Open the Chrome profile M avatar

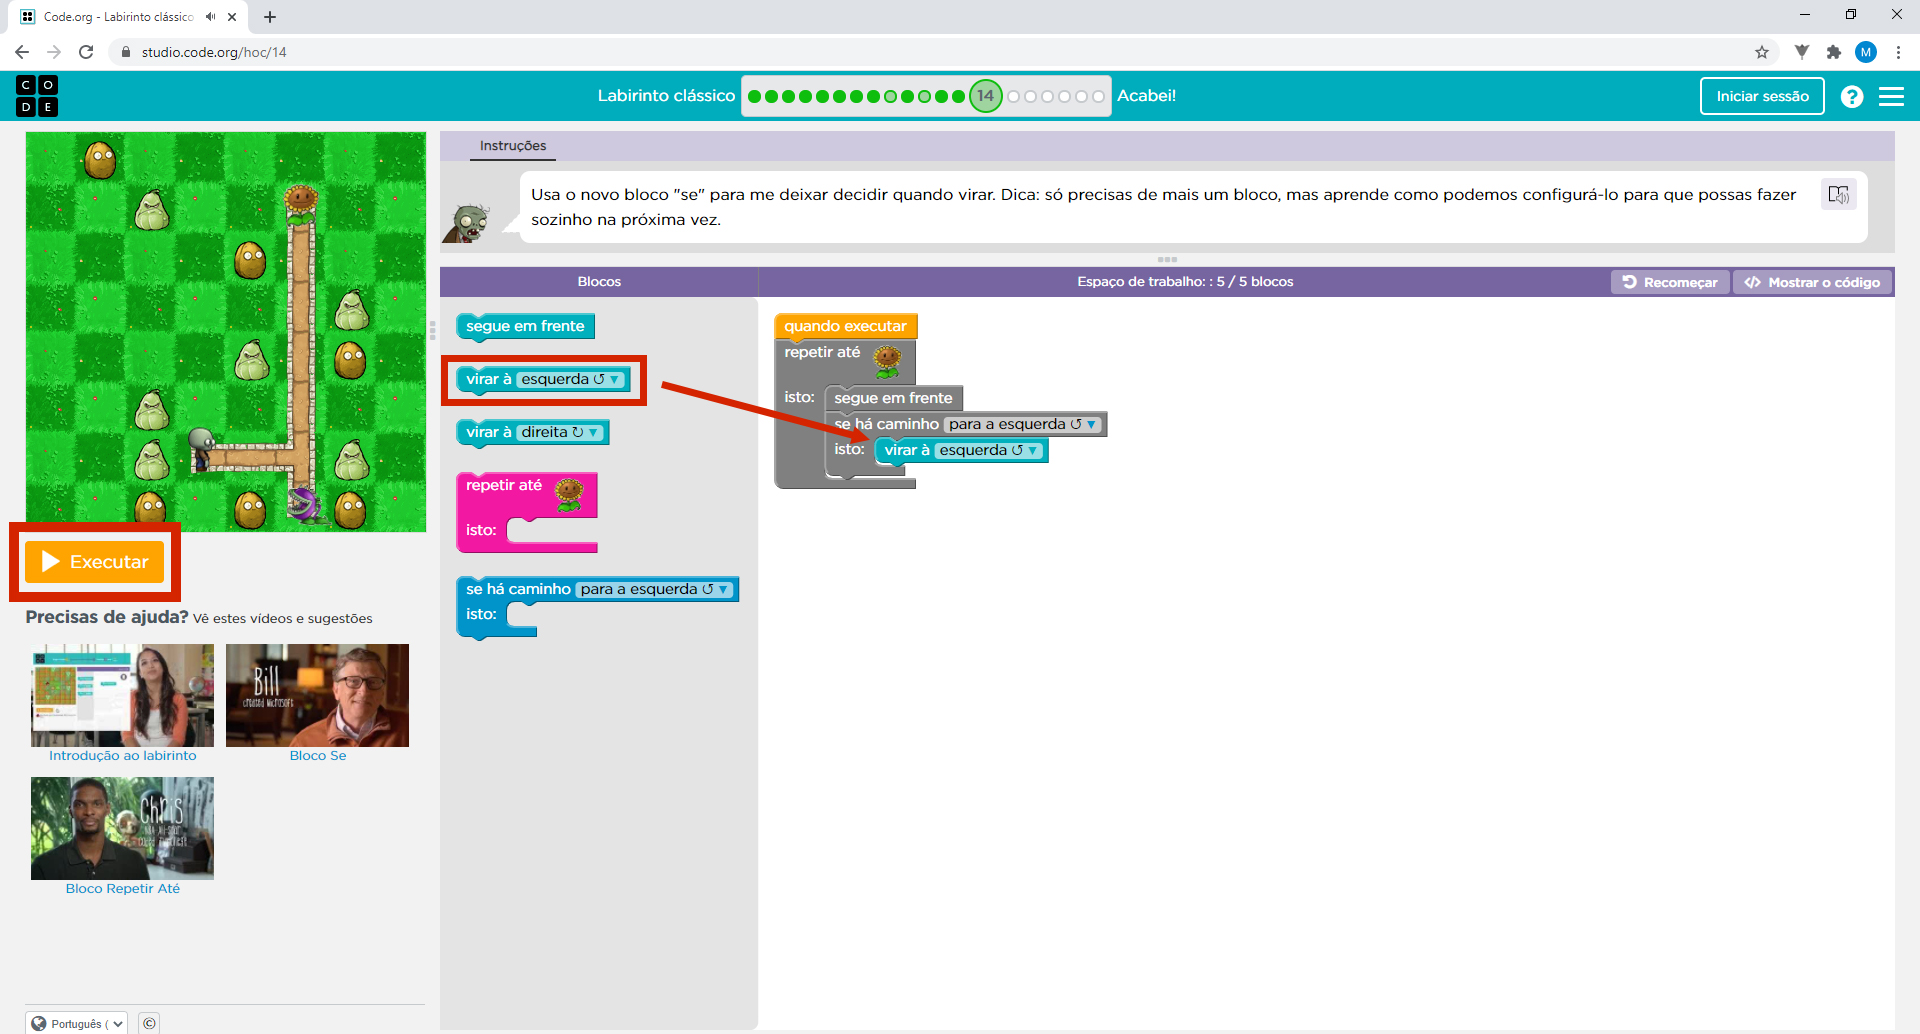[x=1866, y=52]
